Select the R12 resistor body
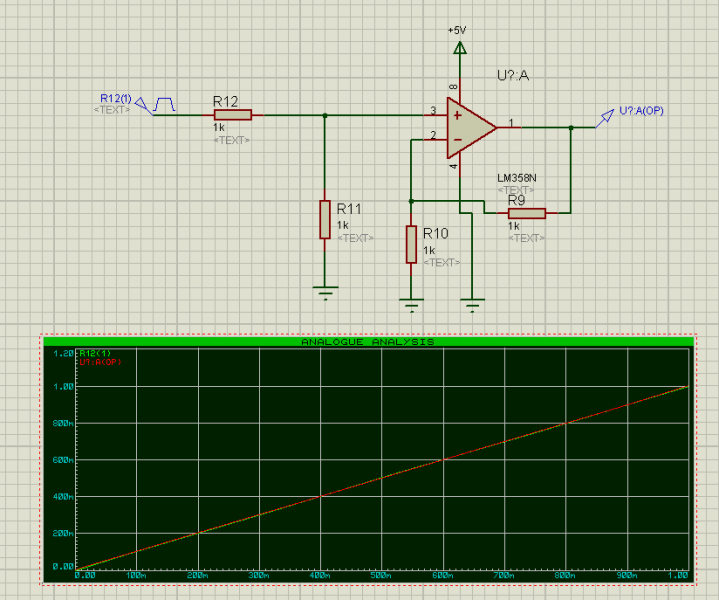This screenshot has width=719, height=600. pos(232,115)
